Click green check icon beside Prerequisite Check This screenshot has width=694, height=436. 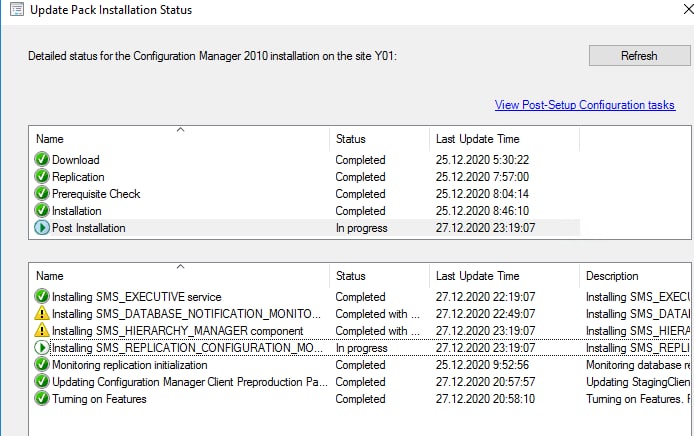[42, 193]
